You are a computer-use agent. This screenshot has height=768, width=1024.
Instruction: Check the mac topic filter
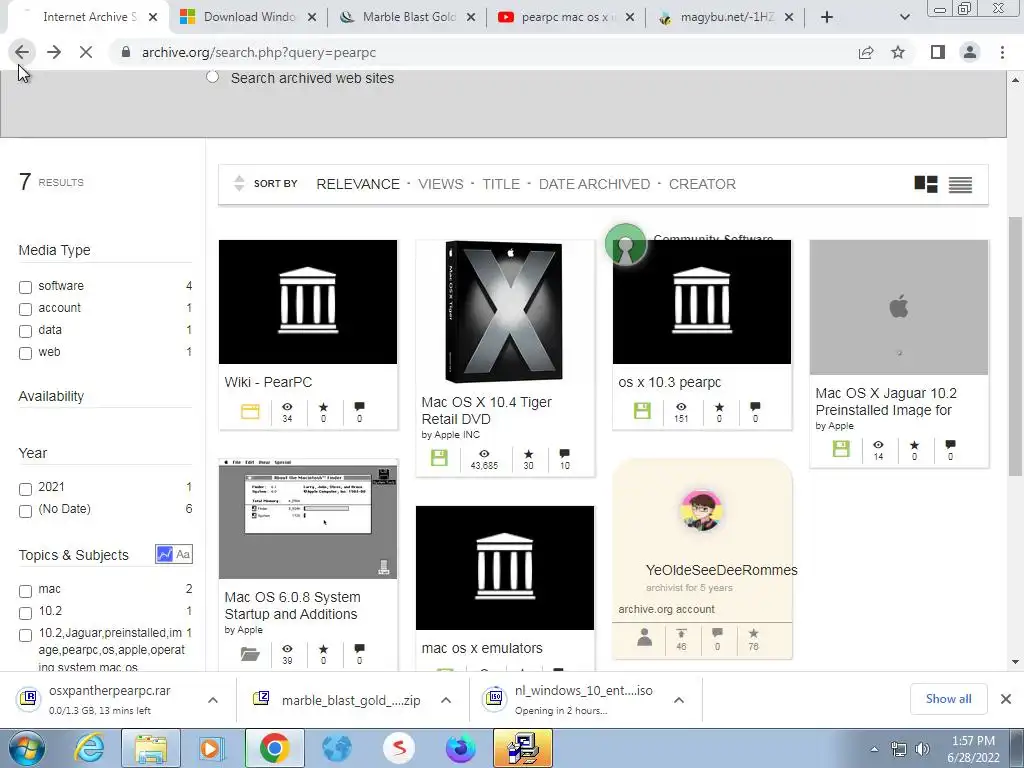[25, 590]
